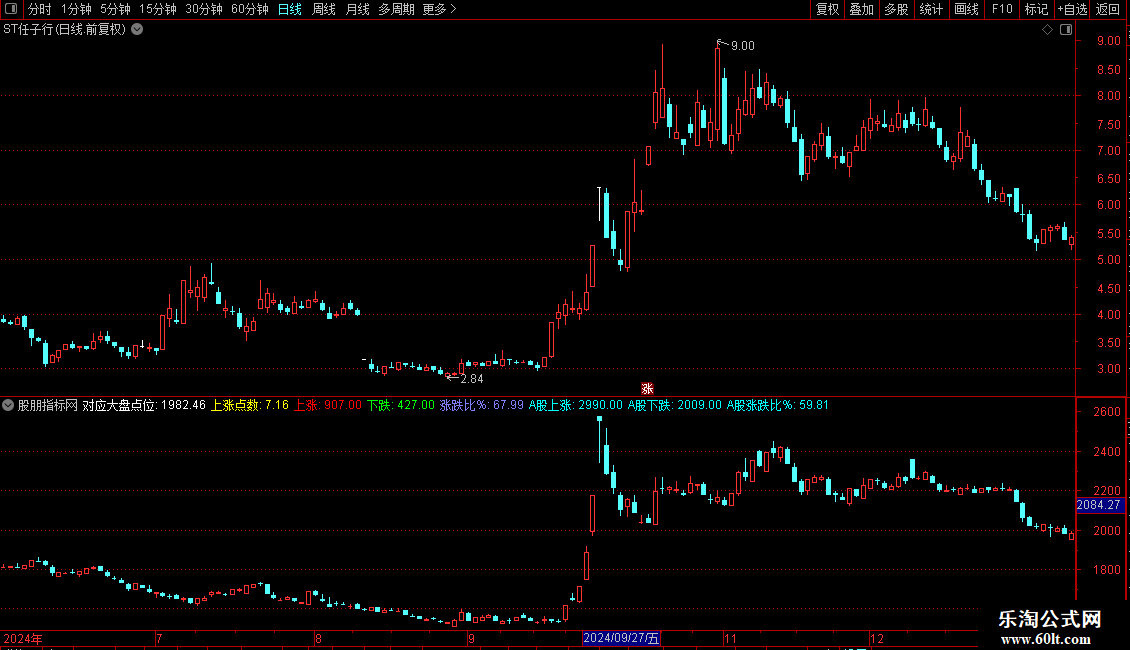Click month 9 on time axis
Viewport: 1130px width, 650px height.
coord(471,638)
